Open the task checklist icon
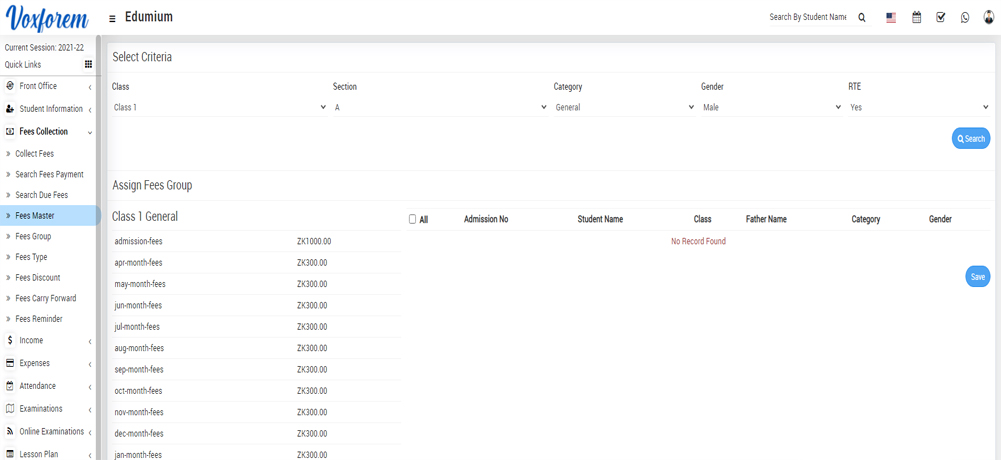This screenshot has width=1001, height=460. tap(940, 18)
